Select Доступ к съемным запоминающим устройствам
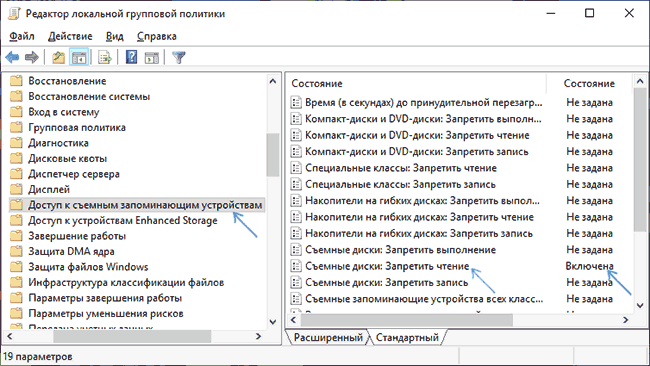Screen dimensions: 650x366 pos(145,205)
